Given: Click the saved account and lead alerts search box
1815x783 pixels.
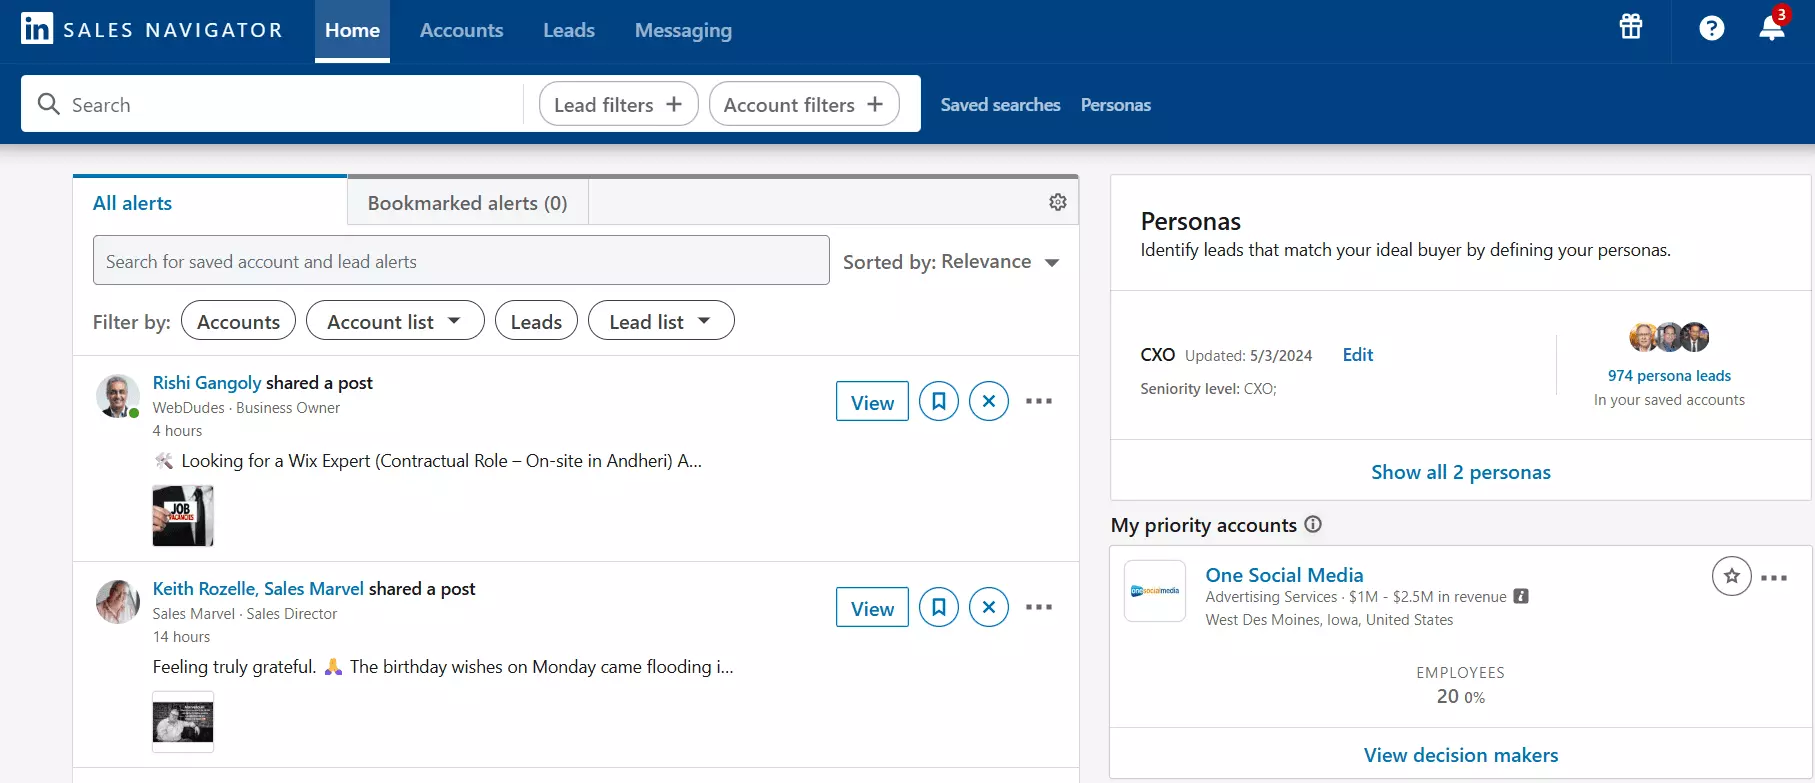Looking at the screenshot, I should (461, 260).
